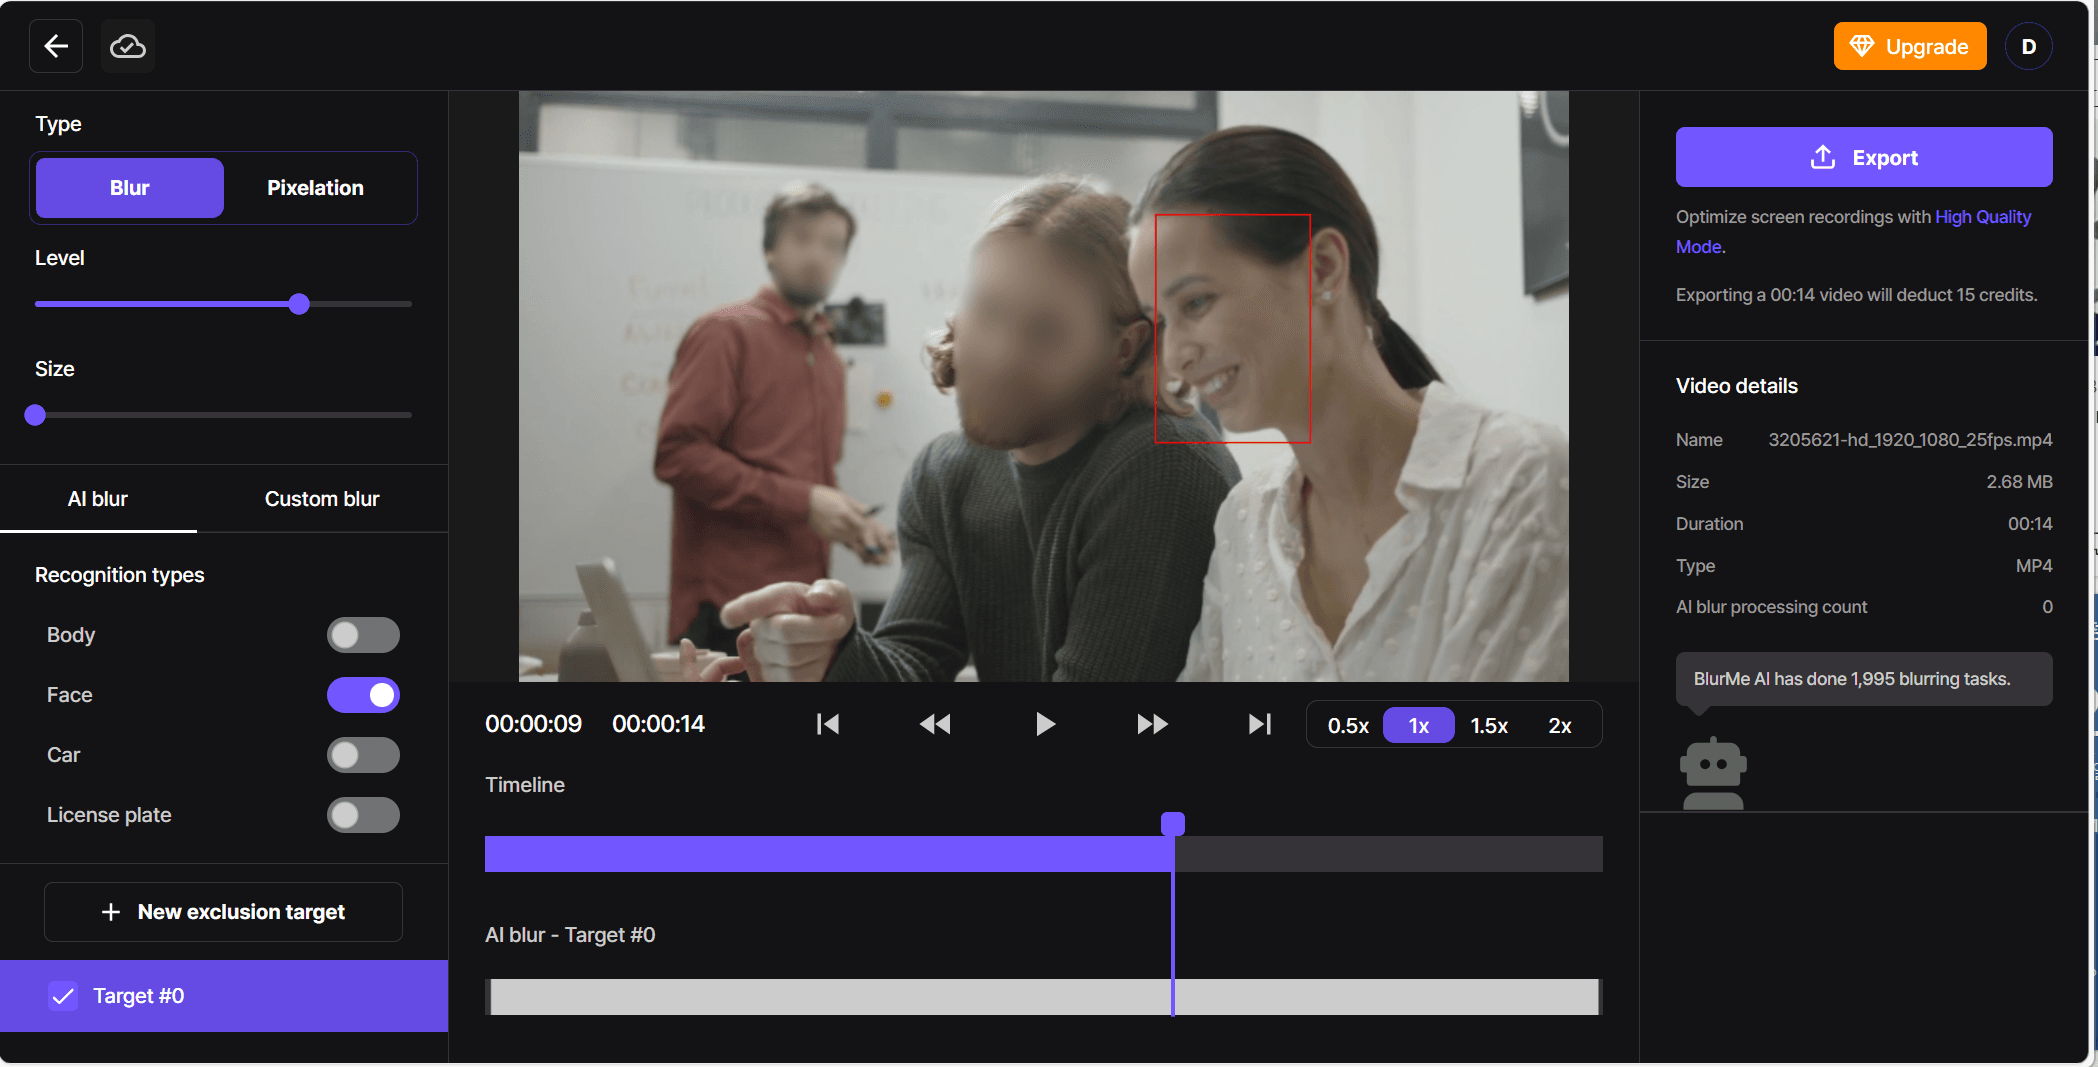
Task: Open the BlurMe AI robot assistant
Action: tap(1713, 774)
